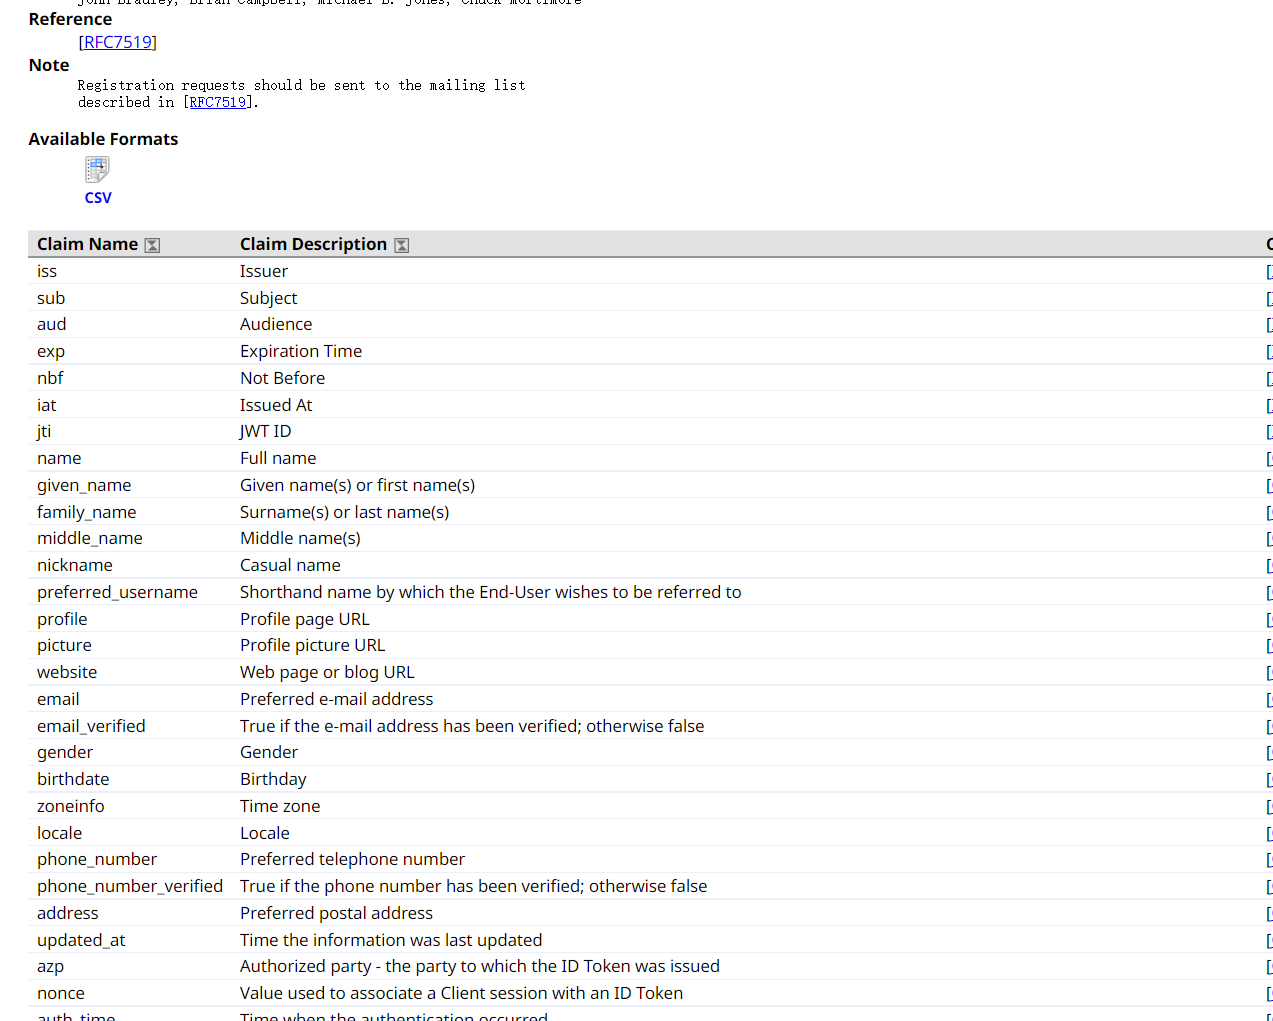This screenshot has width=1273, height=1021.
Task: Select the 'nonce' claim name cell
Action: click(61, 993)
